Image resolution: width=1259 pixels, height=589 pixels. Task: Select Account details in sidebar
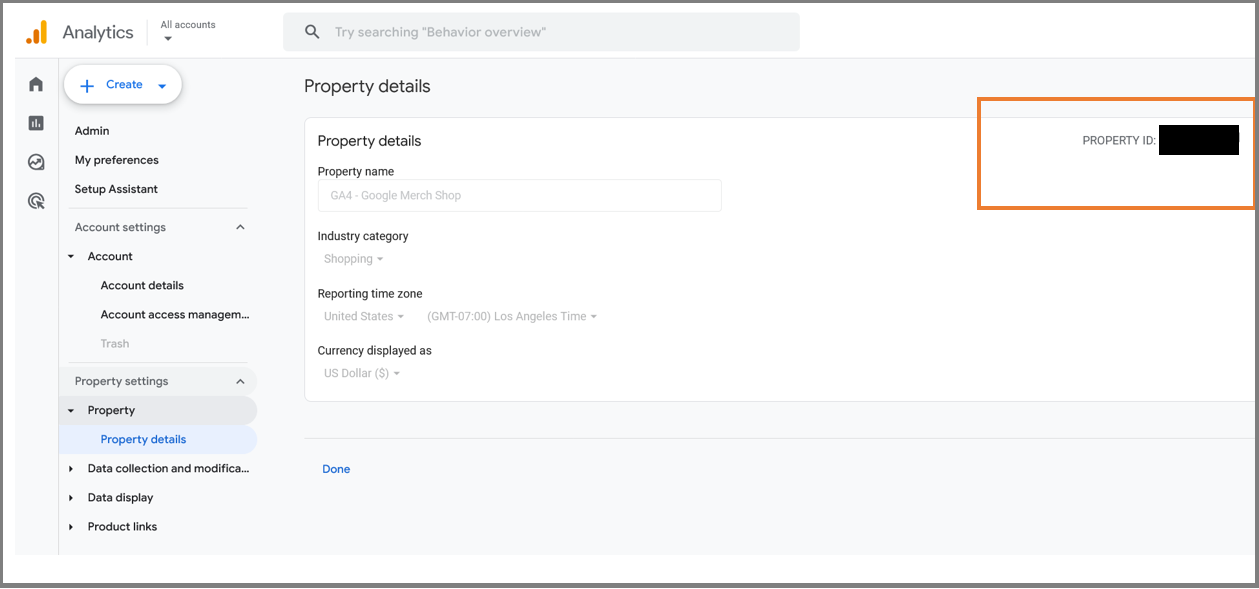[x=142, y=285]
